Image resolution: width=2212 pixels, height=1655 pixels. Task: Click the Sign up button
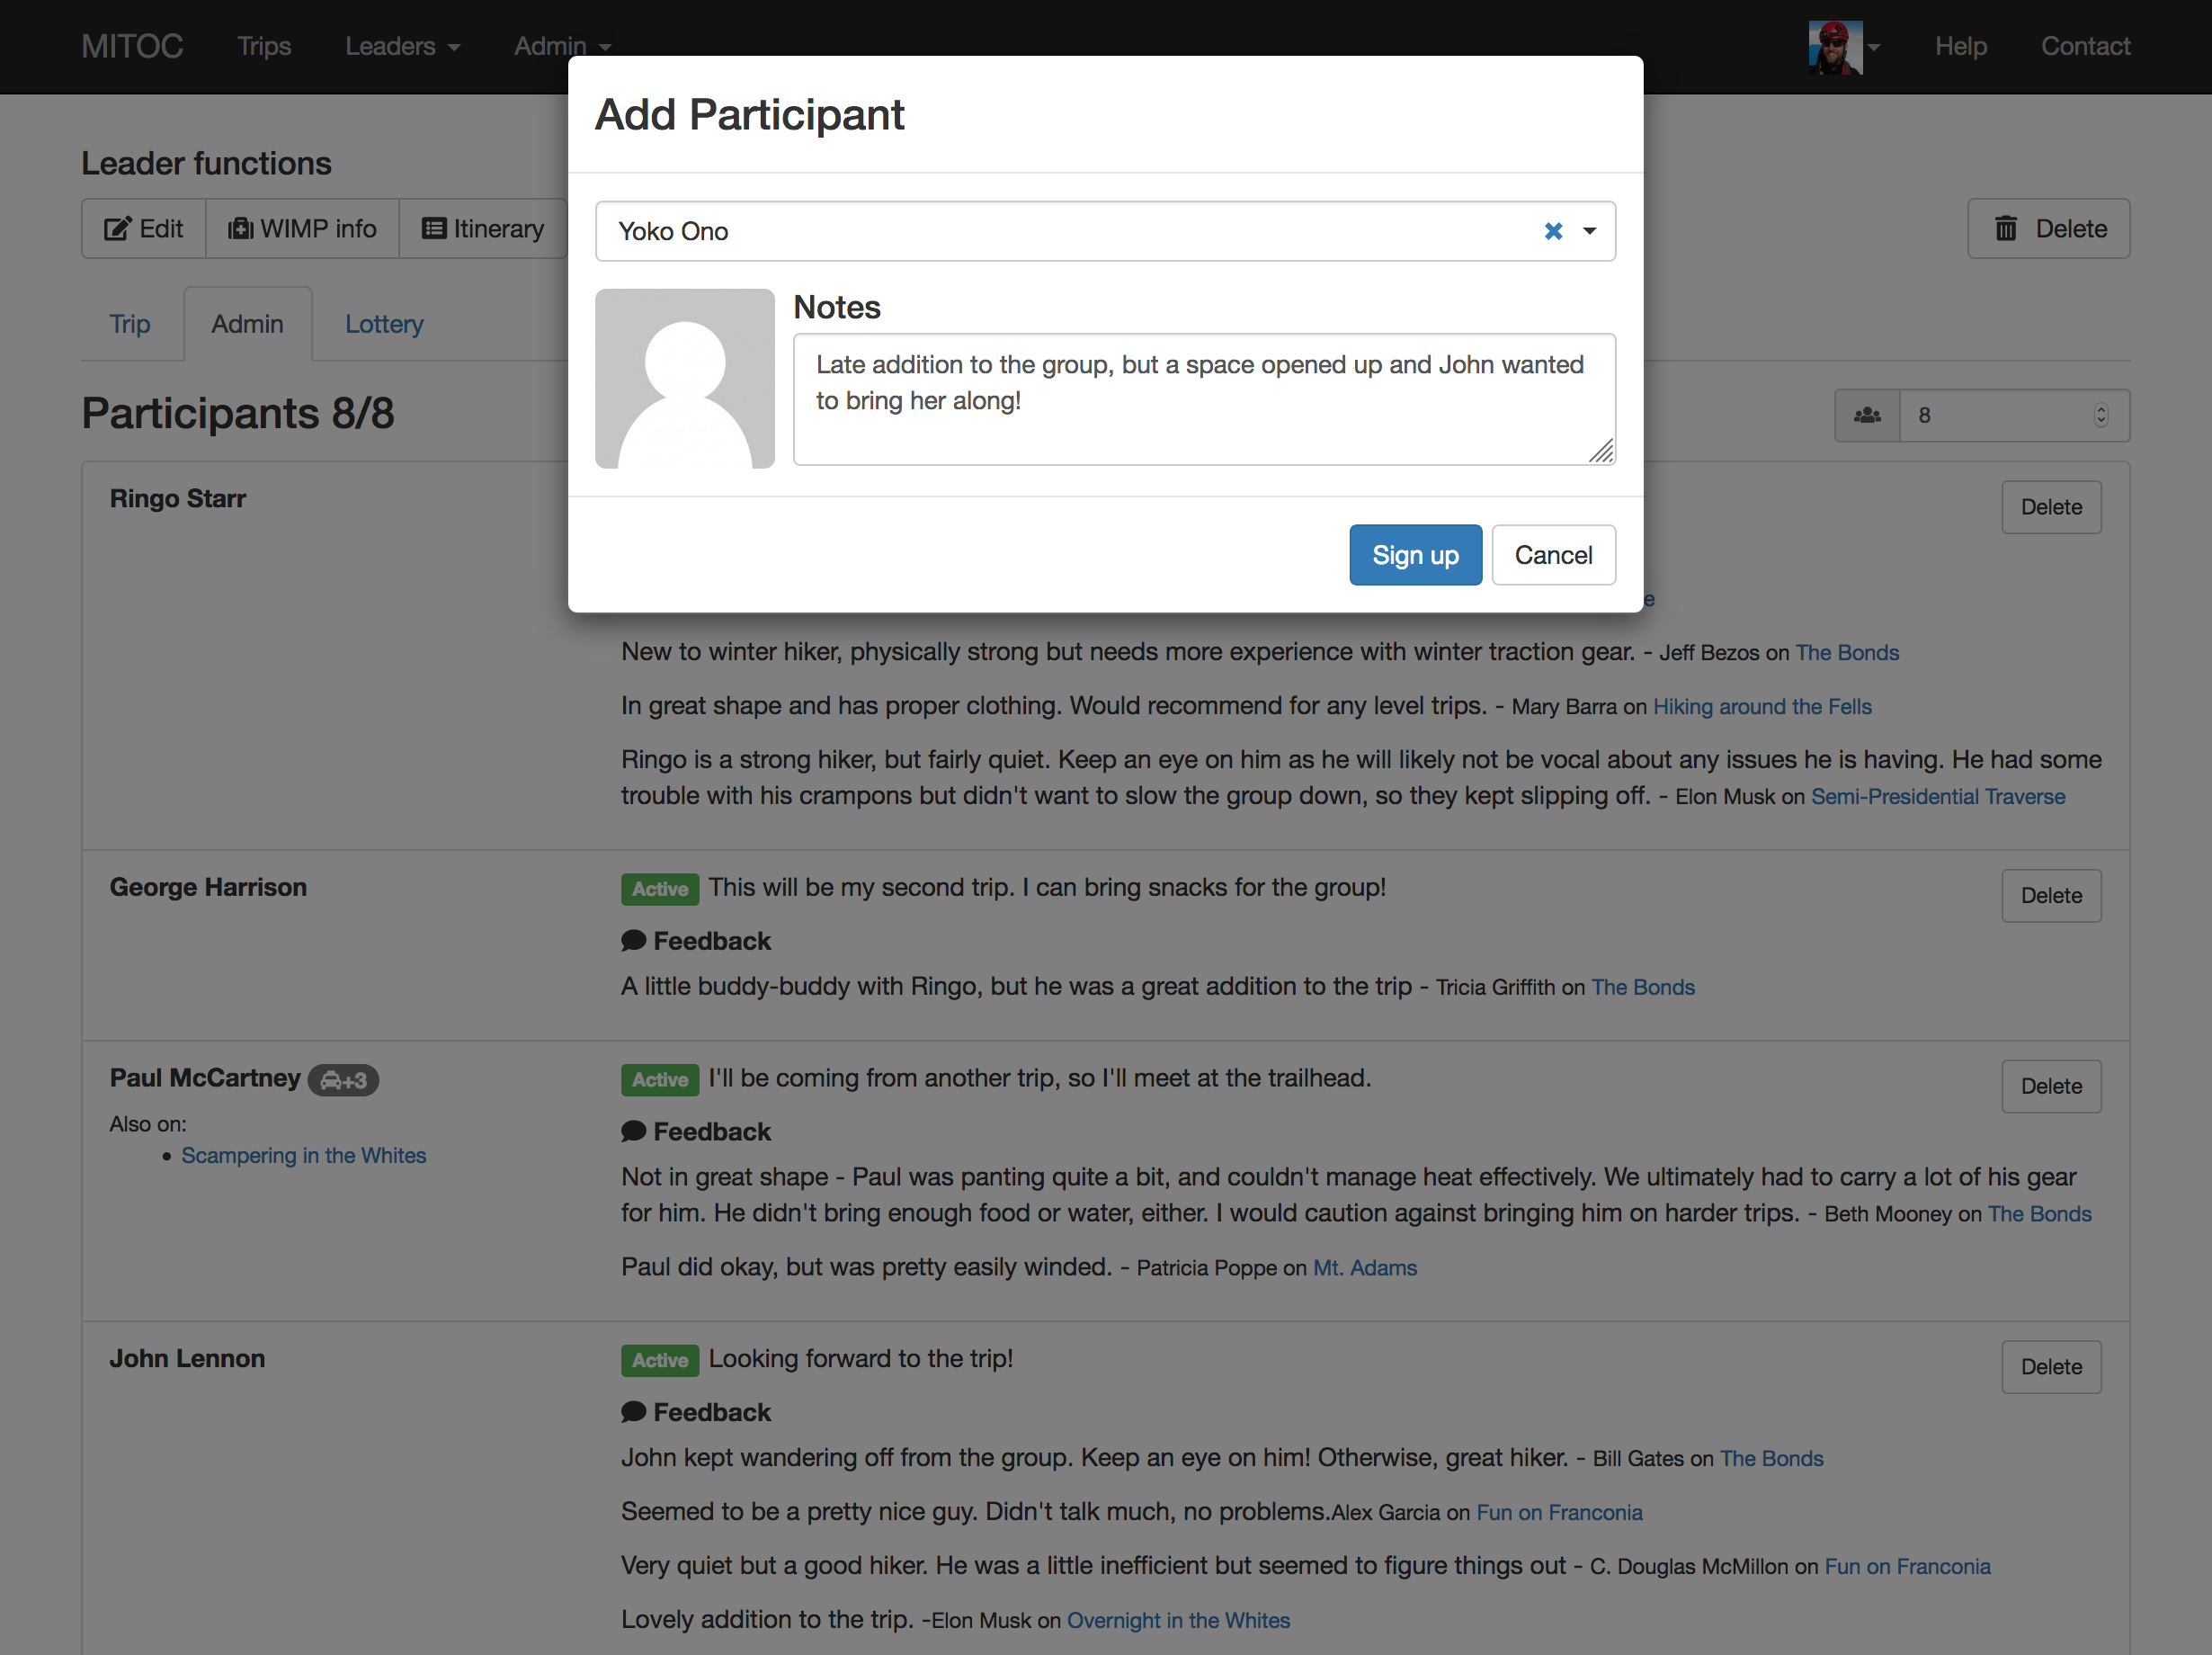point(1414,555)
